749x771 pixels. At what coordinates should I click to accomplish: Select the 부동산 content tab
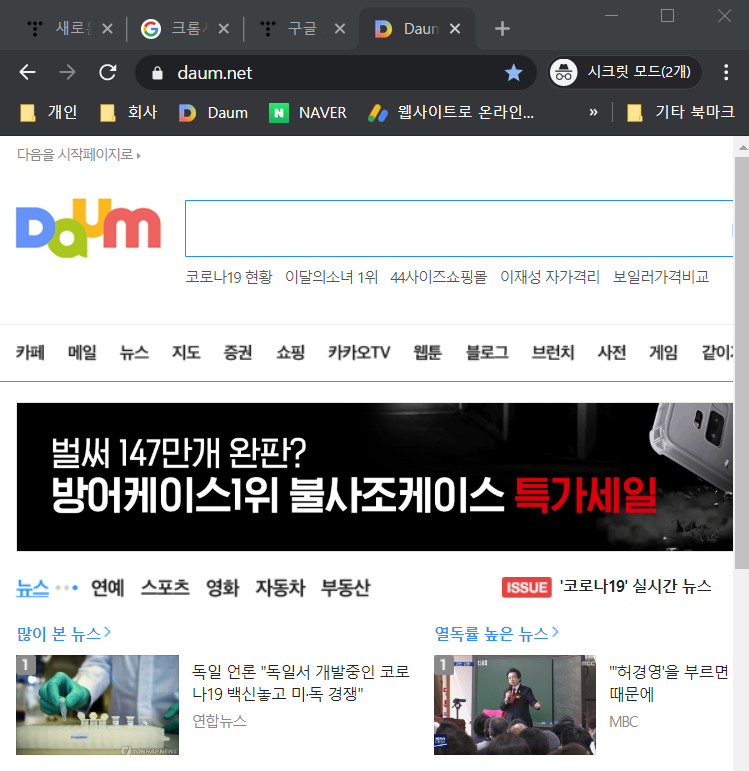click(x=345, y=588)
